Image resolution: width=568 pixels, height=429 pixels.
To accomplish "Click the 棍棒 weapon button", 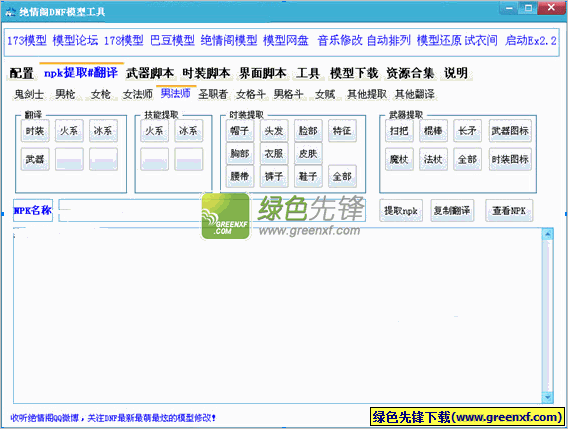I will pyautogui.click(x=433, y=131).
